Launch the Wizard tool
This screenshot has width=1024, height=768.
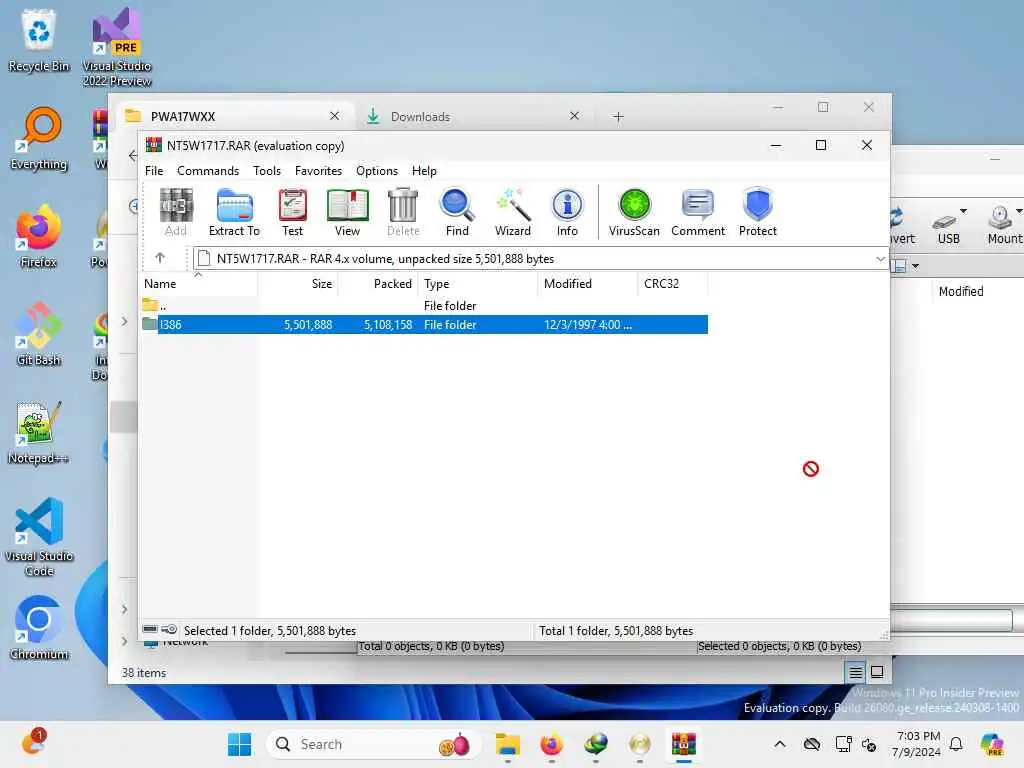tap(513, 212)
